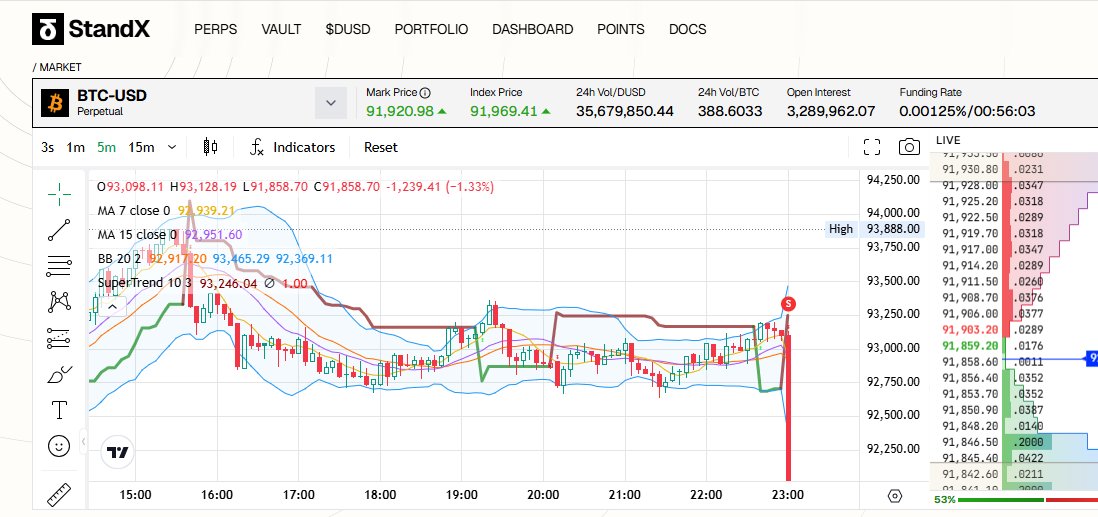Open the POINTS page

621,29
